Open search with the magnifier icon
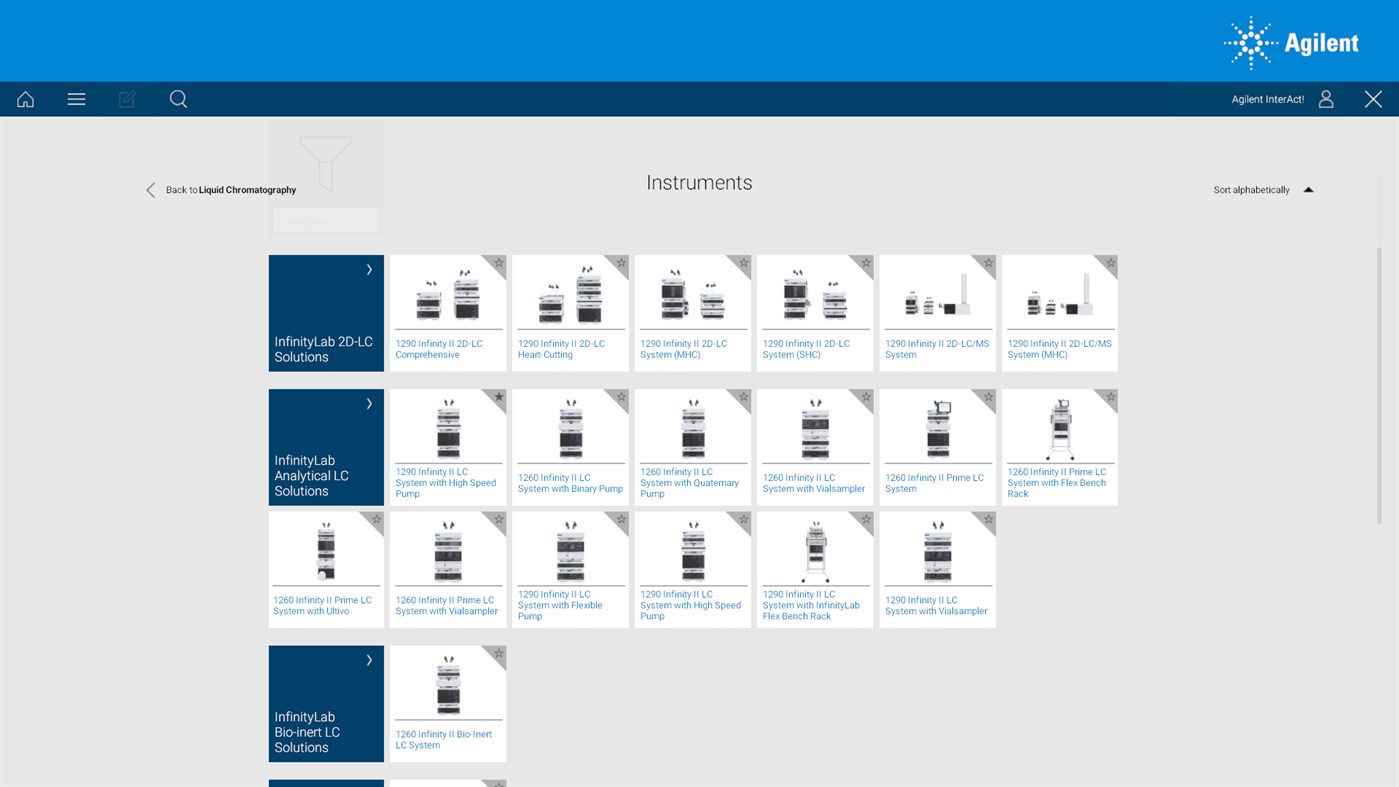This screenshot has height=787, width=1399. click(x=178, y=99)
